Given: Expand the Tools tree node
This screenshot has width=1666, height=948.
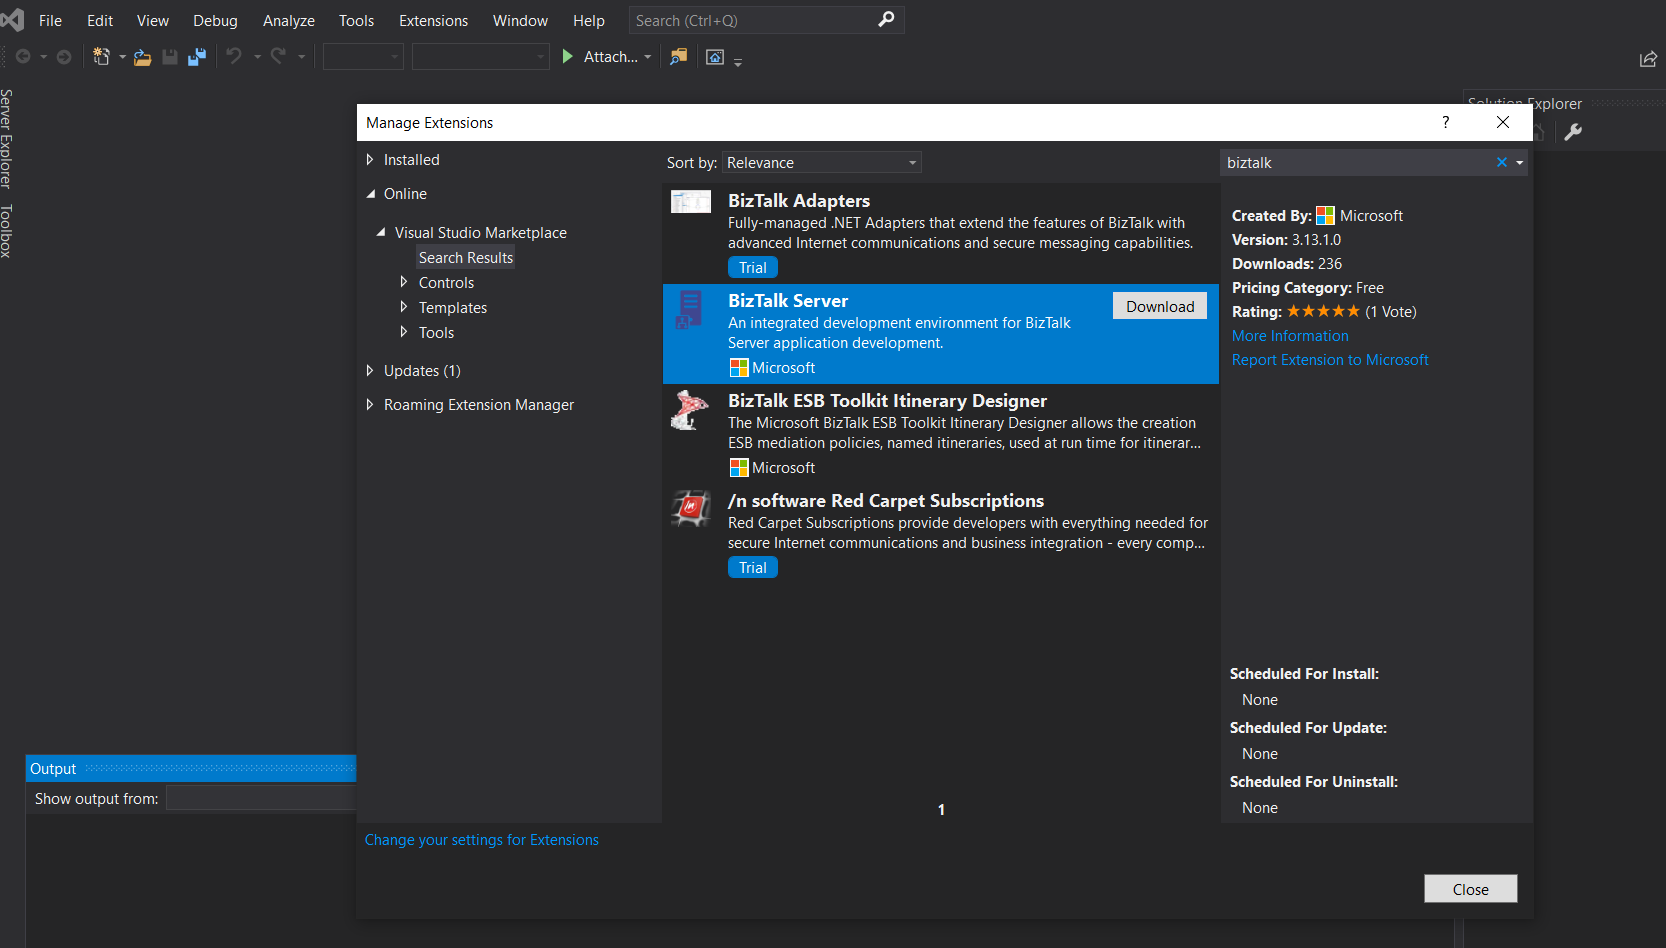Looking at the screenshot, I should (404, 332).
